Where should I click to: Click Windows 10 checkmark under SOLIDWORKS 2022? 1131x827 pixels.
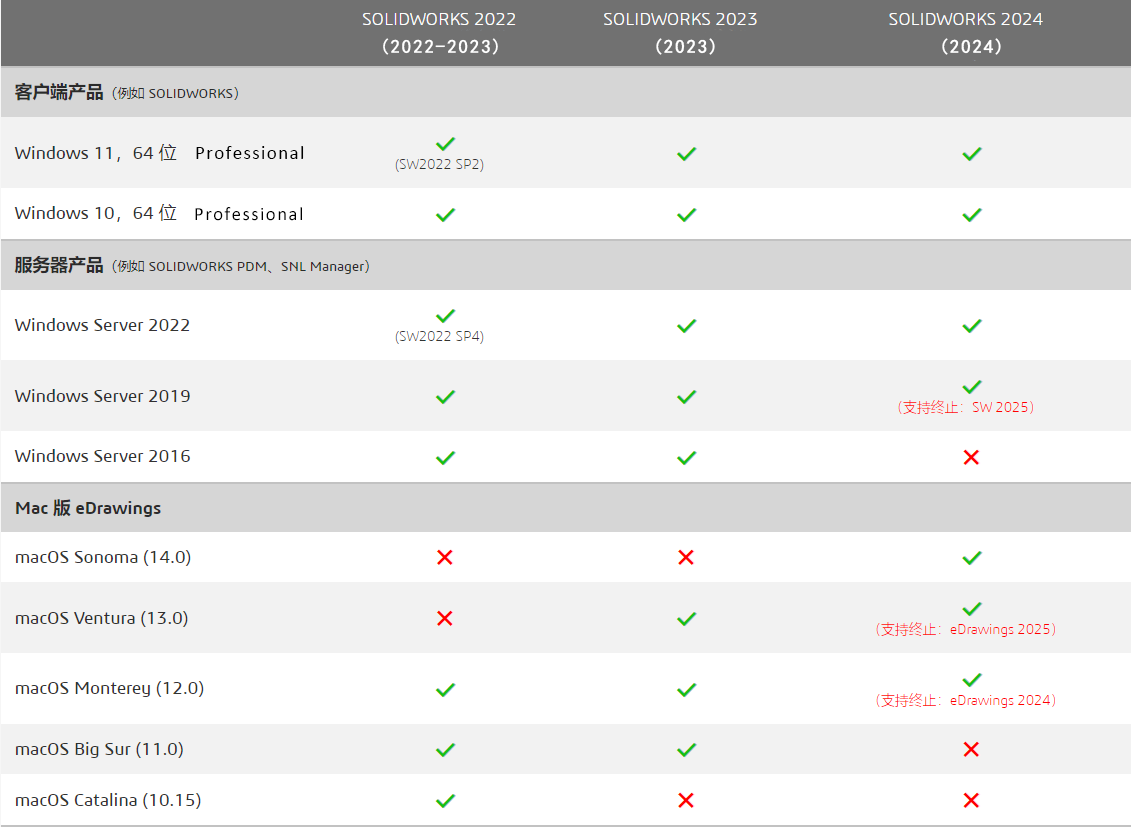445,214
